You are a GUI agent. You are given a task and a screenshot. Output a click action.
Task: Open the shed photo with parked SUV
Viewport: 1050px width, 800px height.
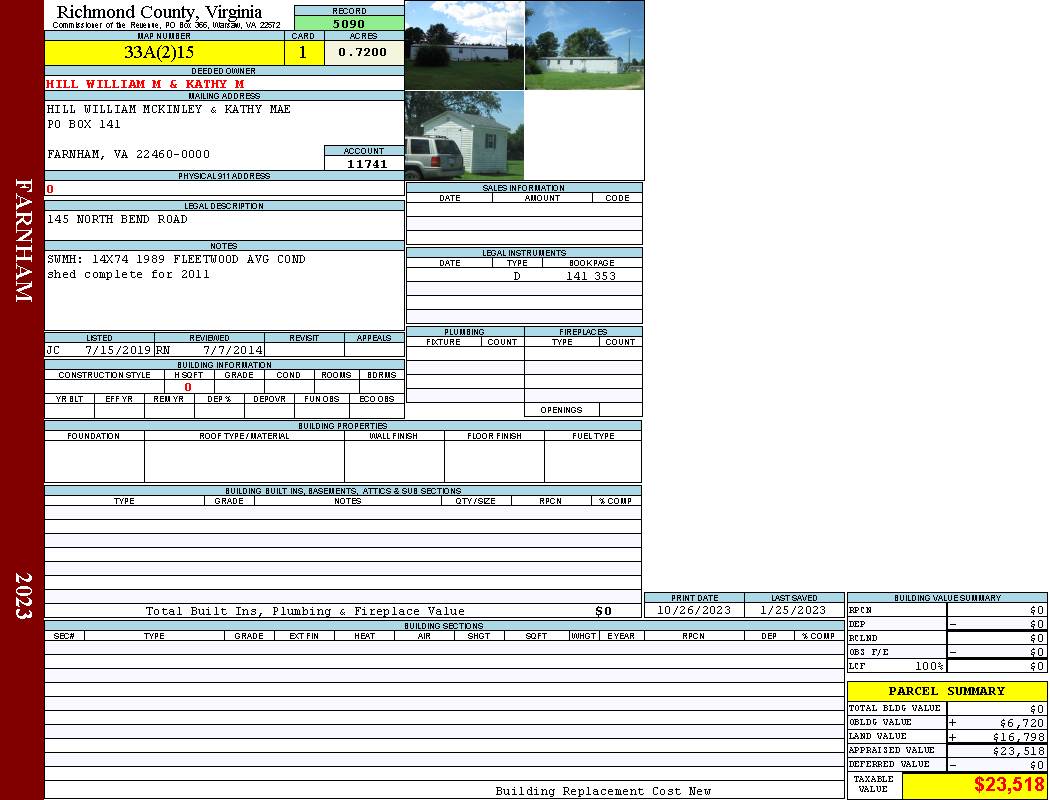pyautogui.click(x=464, y=136)
